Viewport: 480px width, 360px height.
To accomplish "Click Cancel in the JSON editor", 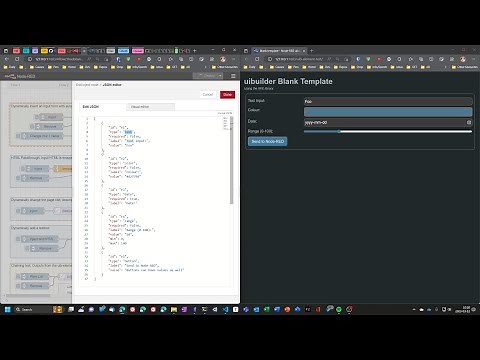I will click(208, 95).
